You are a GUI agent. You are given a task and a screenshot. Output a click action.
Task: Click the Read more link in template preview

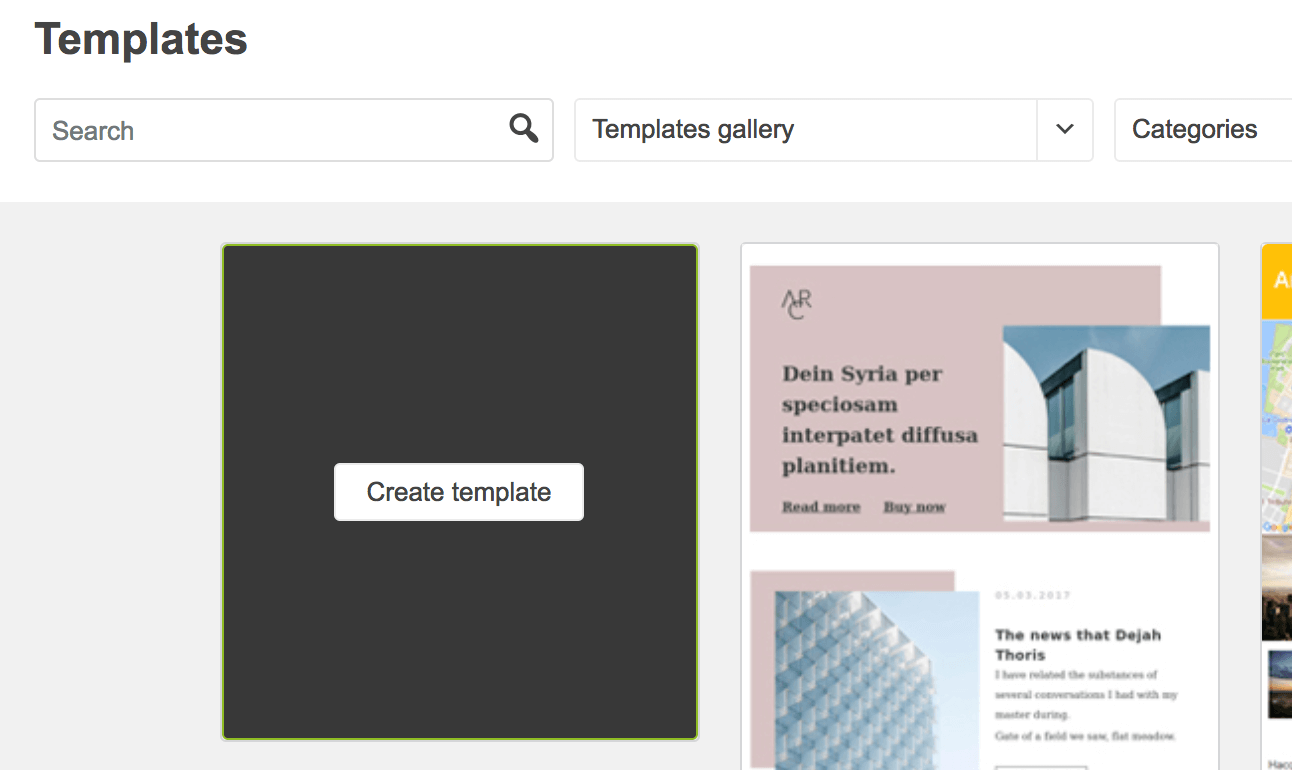820,506
